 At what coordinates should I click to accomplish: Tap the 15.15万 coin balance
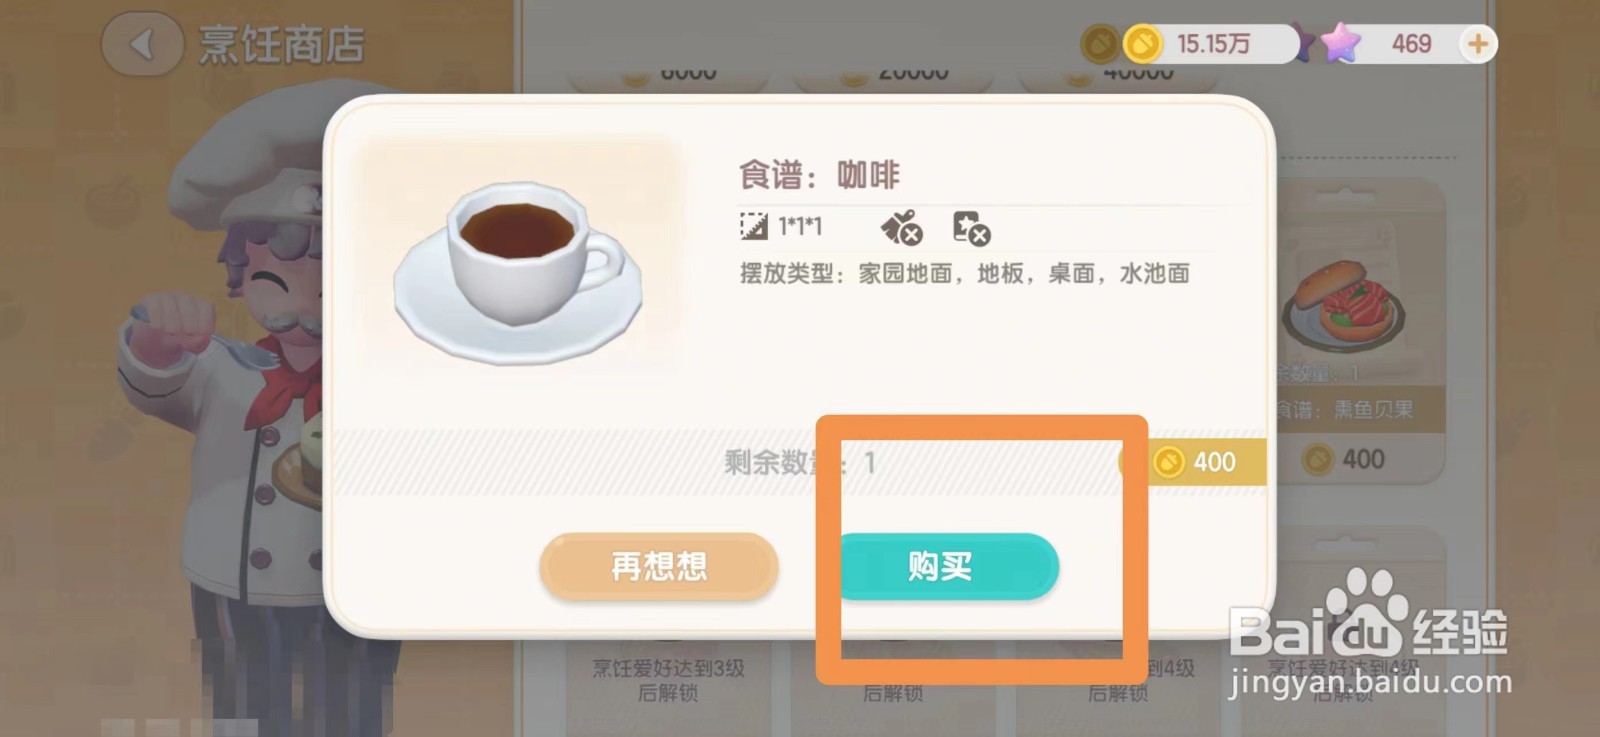coord(1213,44)
